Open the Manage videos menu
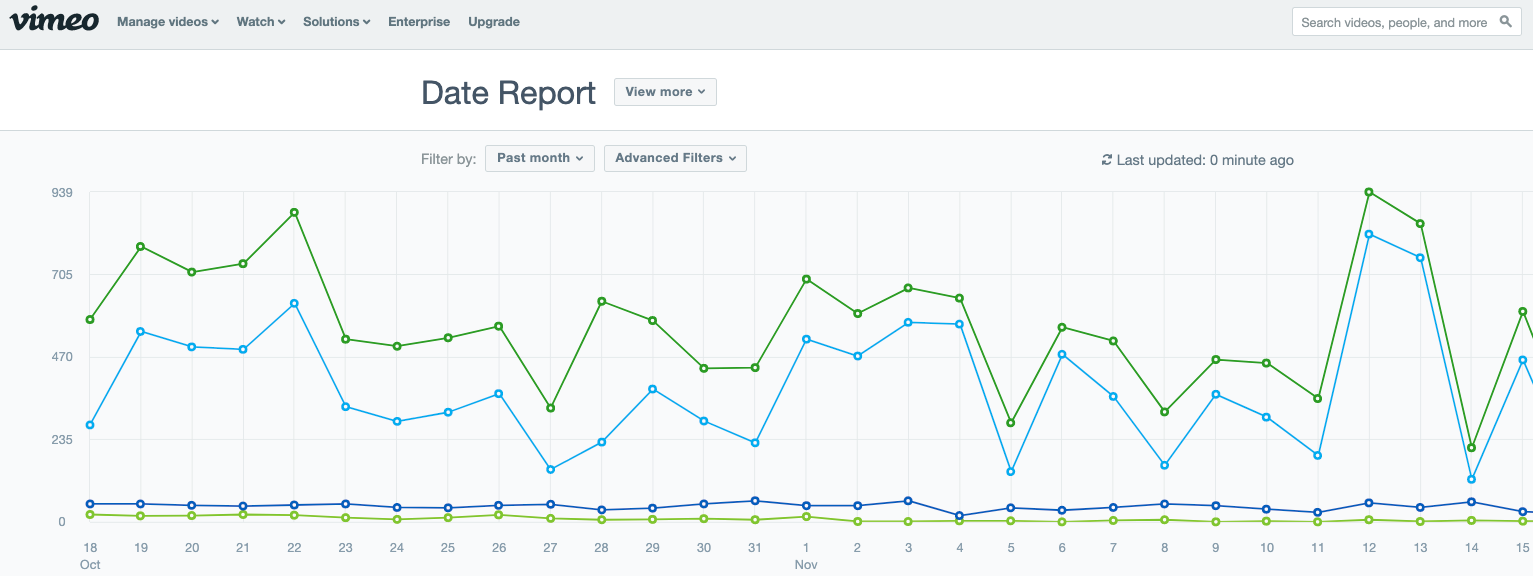This screenshot has height=576, width=1533. [x=168, y=22]
